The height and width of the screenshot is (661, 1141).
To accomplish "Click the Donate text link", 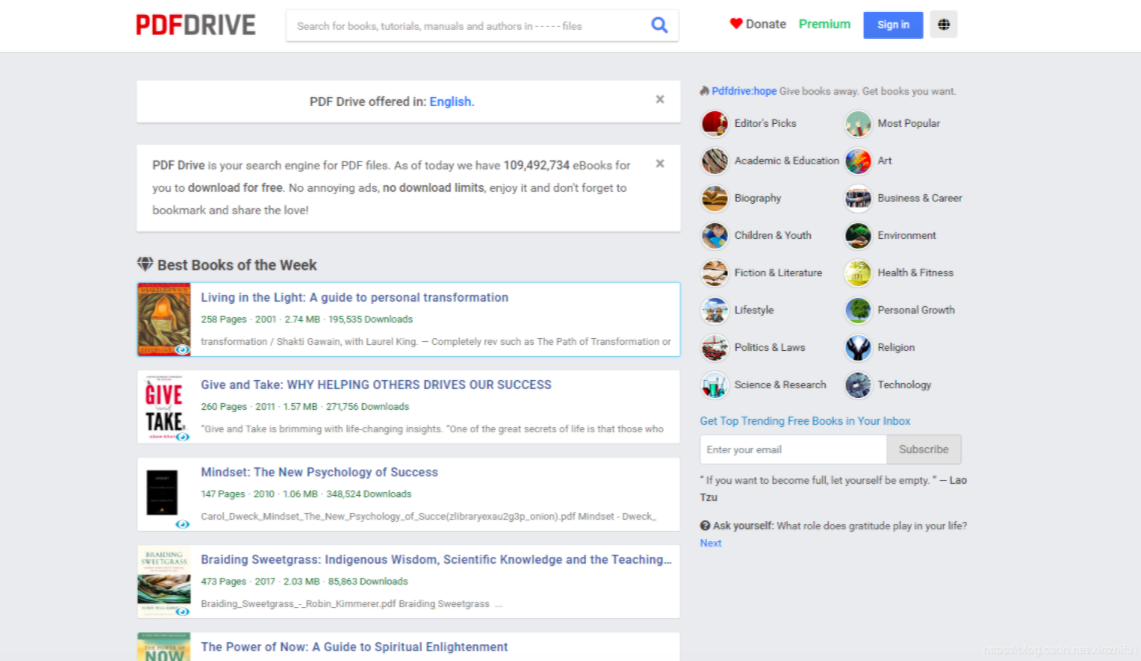I will [x=766, y=24].
